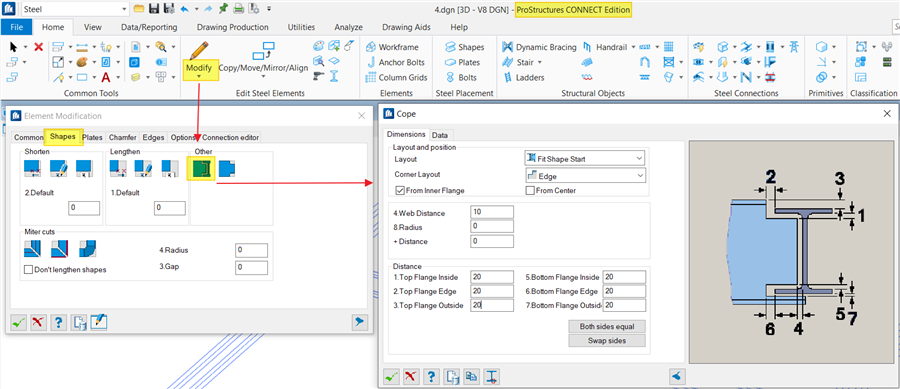Select the black arrow element selection tool
The height and width of the screenshot is (389, 900).
pos(14,47)
